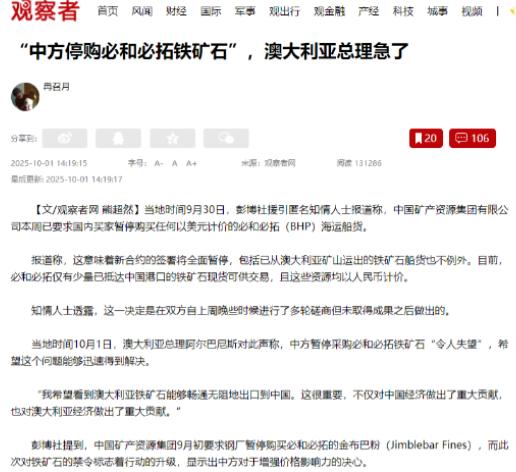Open the 财经 navigation tab

tap(176, 11)
